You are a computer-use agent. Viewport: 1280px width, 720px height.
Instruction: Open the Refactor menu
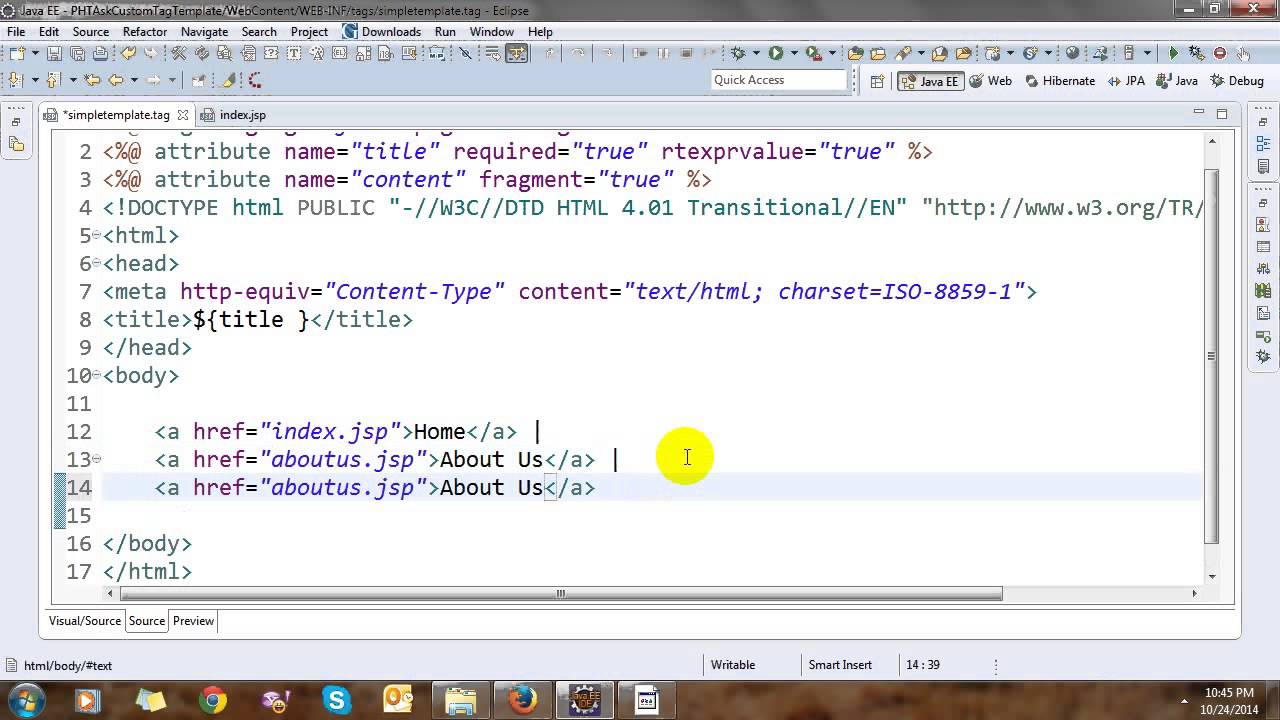pyautogui.click(x=145, y=31)
